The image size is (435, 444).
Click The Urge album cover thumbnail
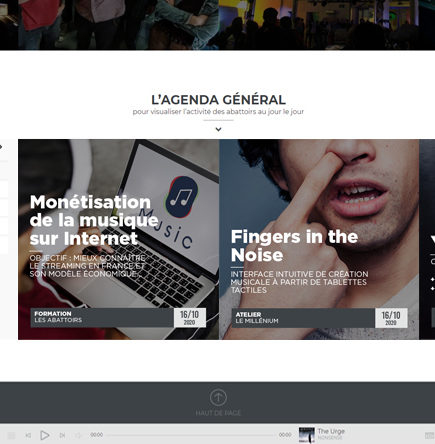tap(307, 435)
